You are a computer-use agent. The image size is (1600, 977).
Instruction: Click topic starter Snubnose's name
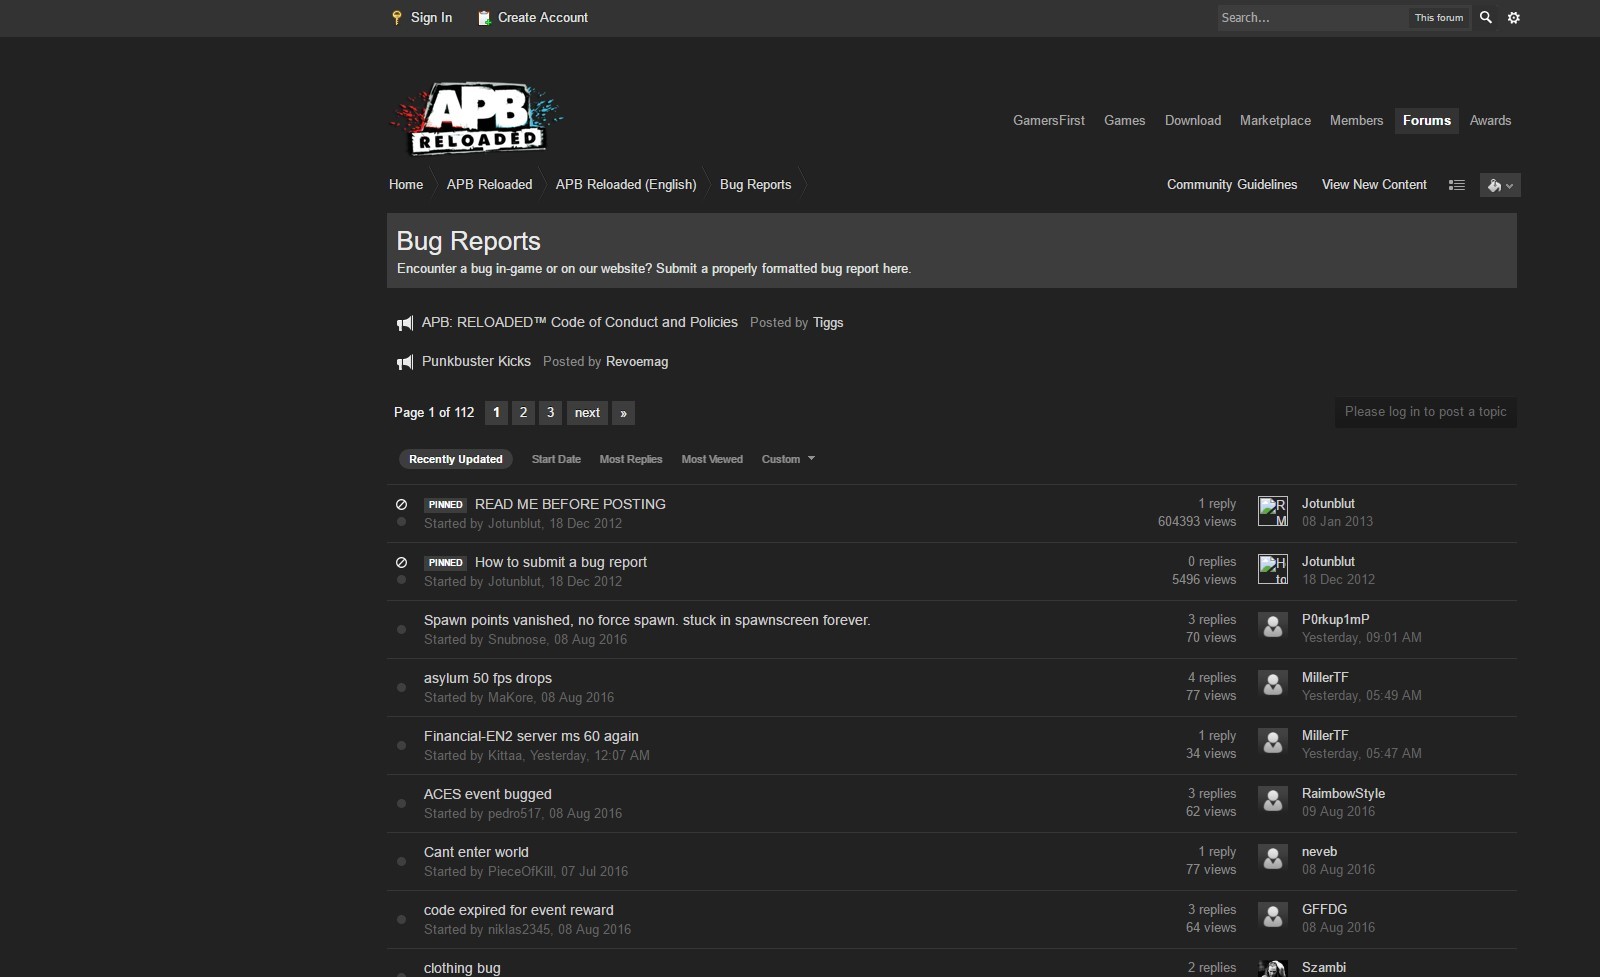pyautogui.click(x=517, y=640)
